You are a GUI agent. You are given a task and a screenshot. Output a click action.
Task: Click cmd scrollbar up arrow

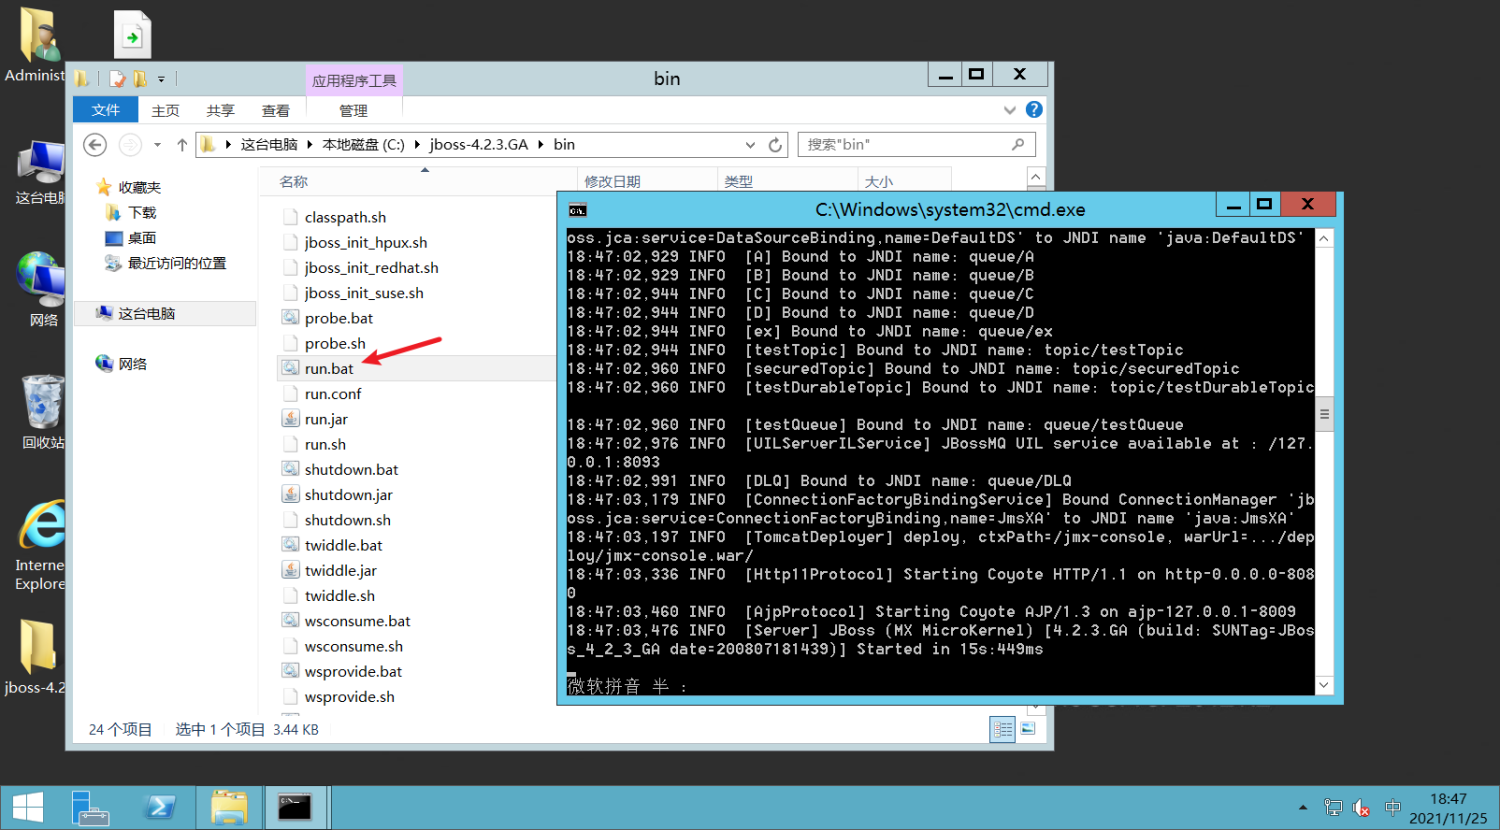[1324, 238]
